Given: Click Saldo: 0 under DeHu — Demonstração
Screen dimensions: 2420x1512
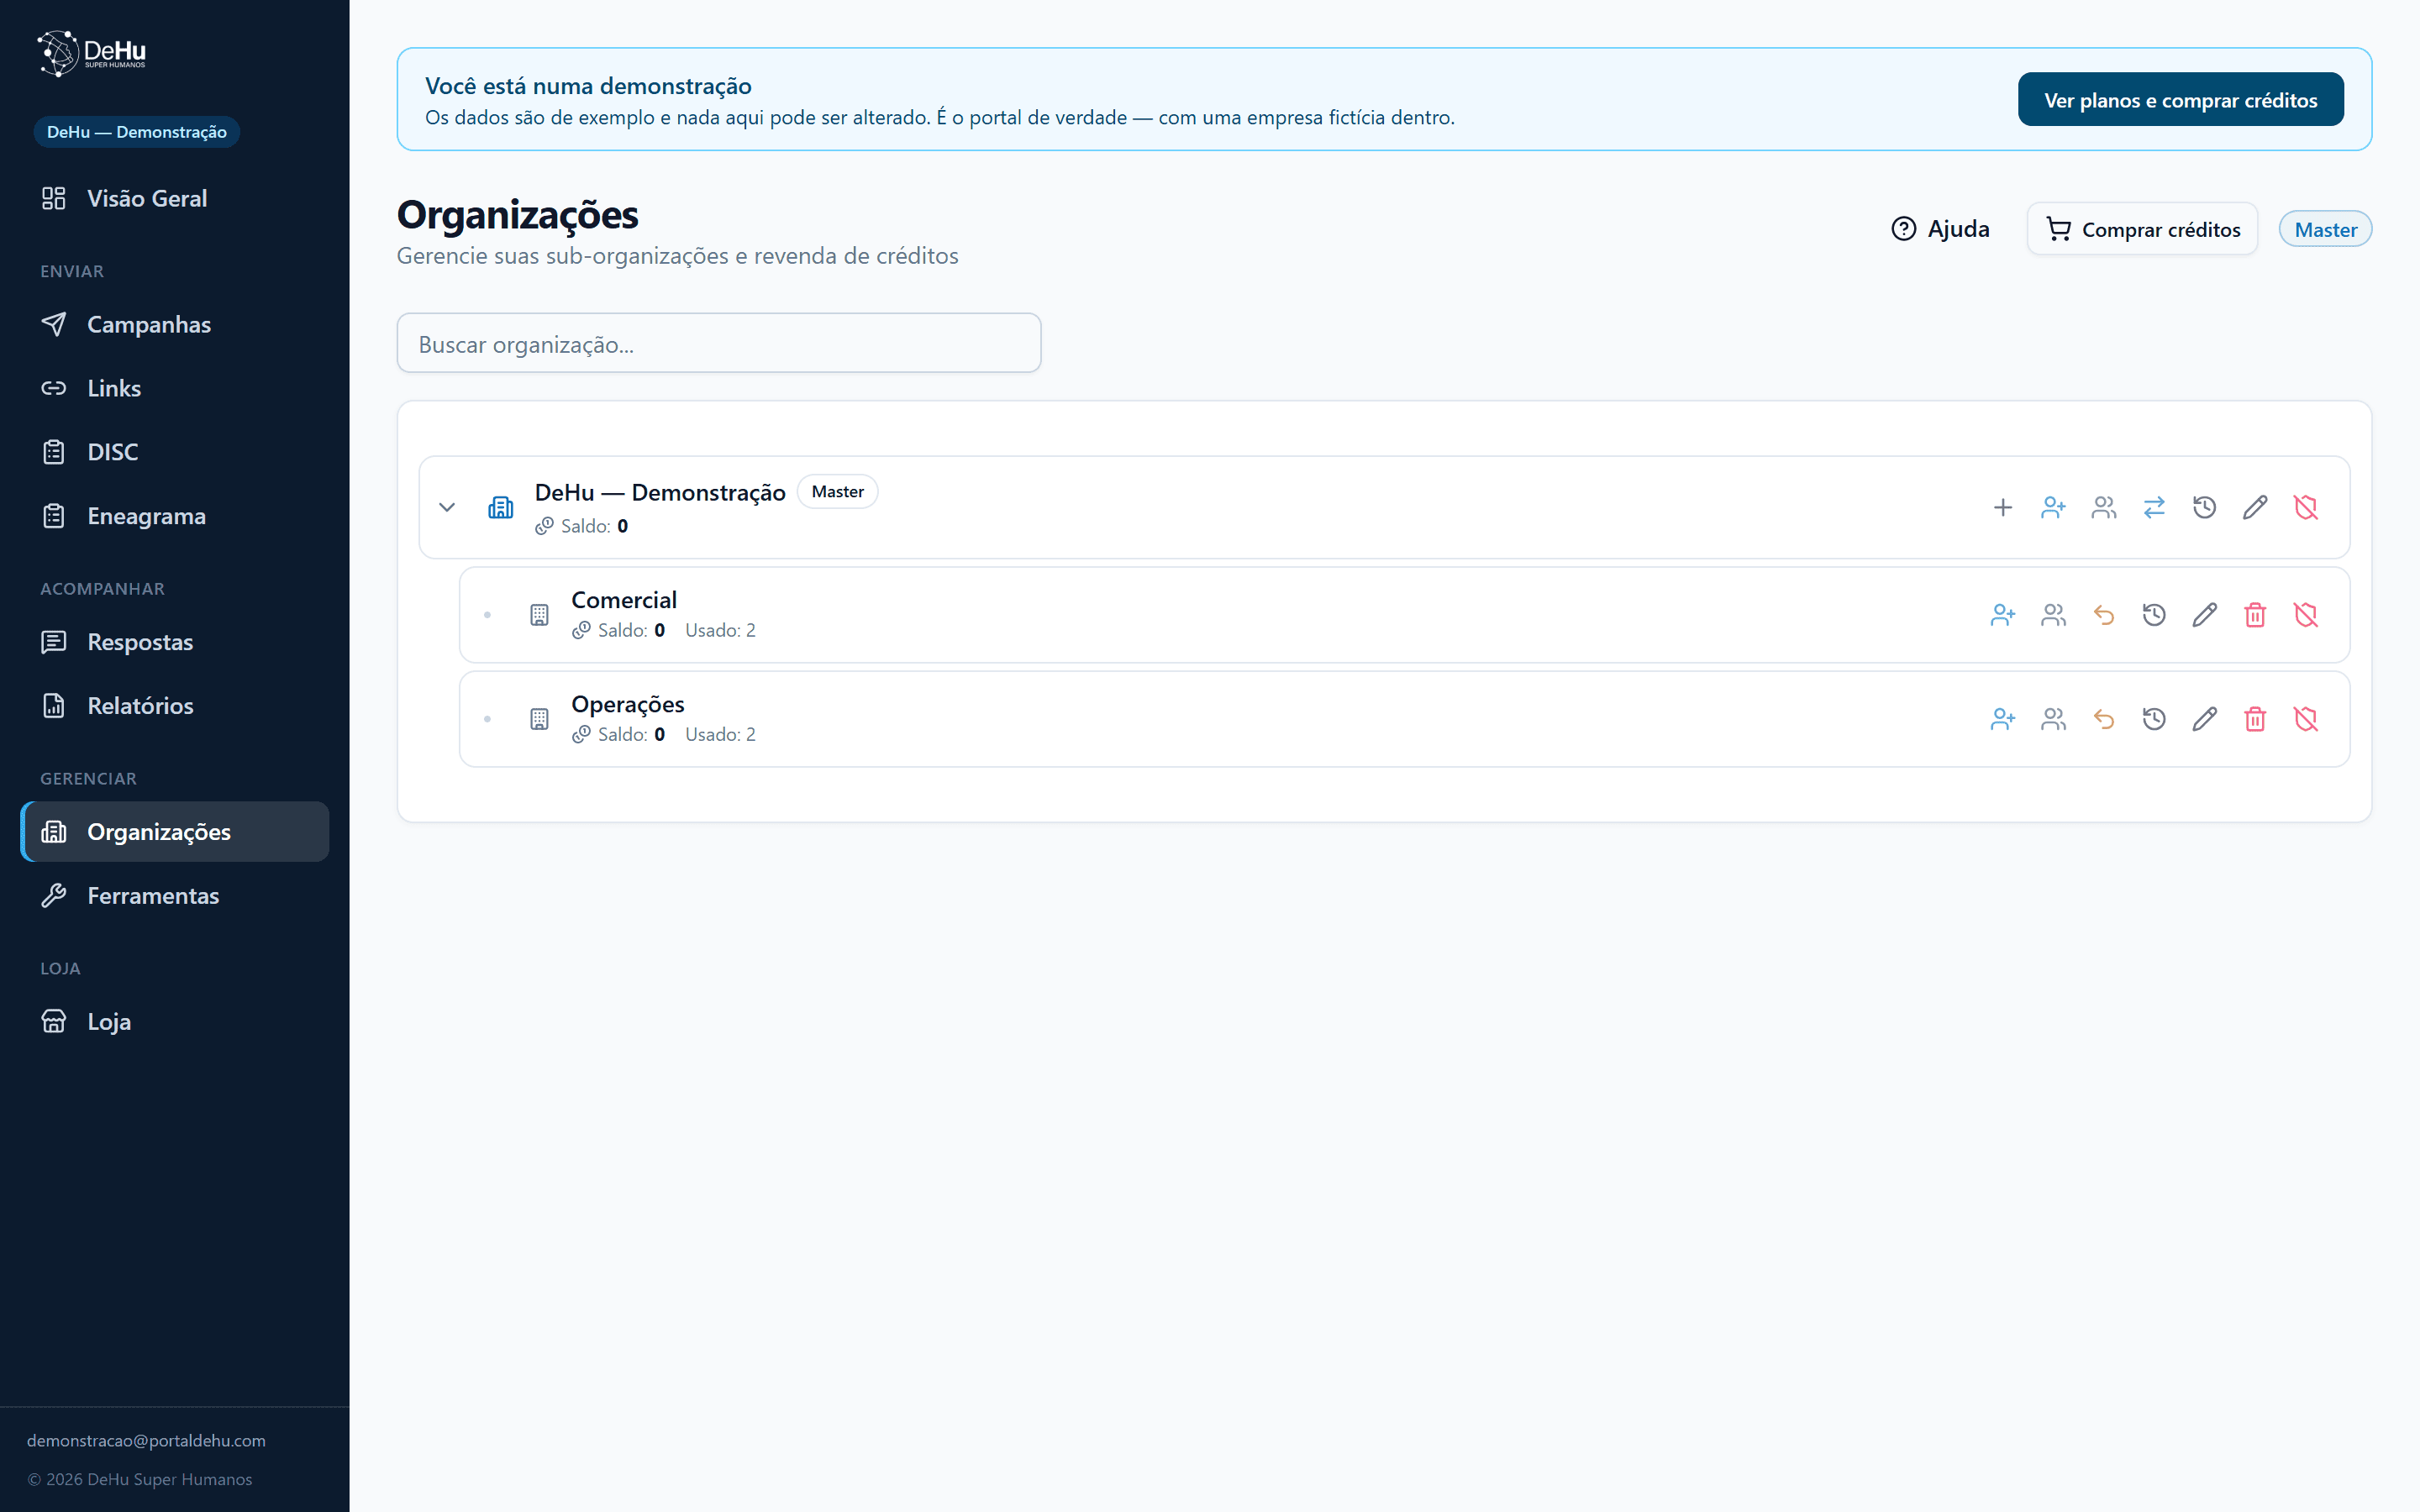Looking at the screenshot, I should (582, 526).
